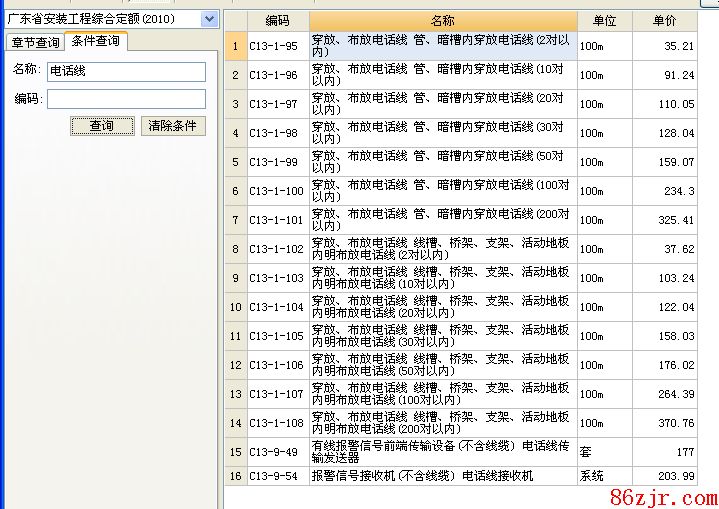Viewport: 719px width, 509px height.
Task: Click the 单价 column header
Action: click(664, 21)
